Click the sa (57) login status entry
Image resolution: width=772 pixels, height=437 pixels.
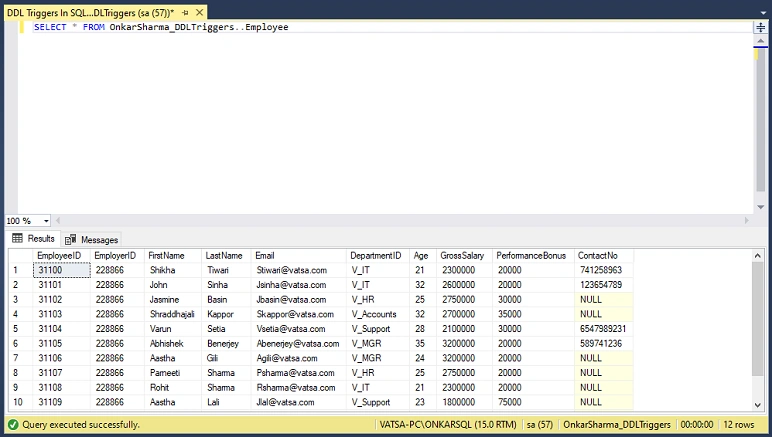540,425
